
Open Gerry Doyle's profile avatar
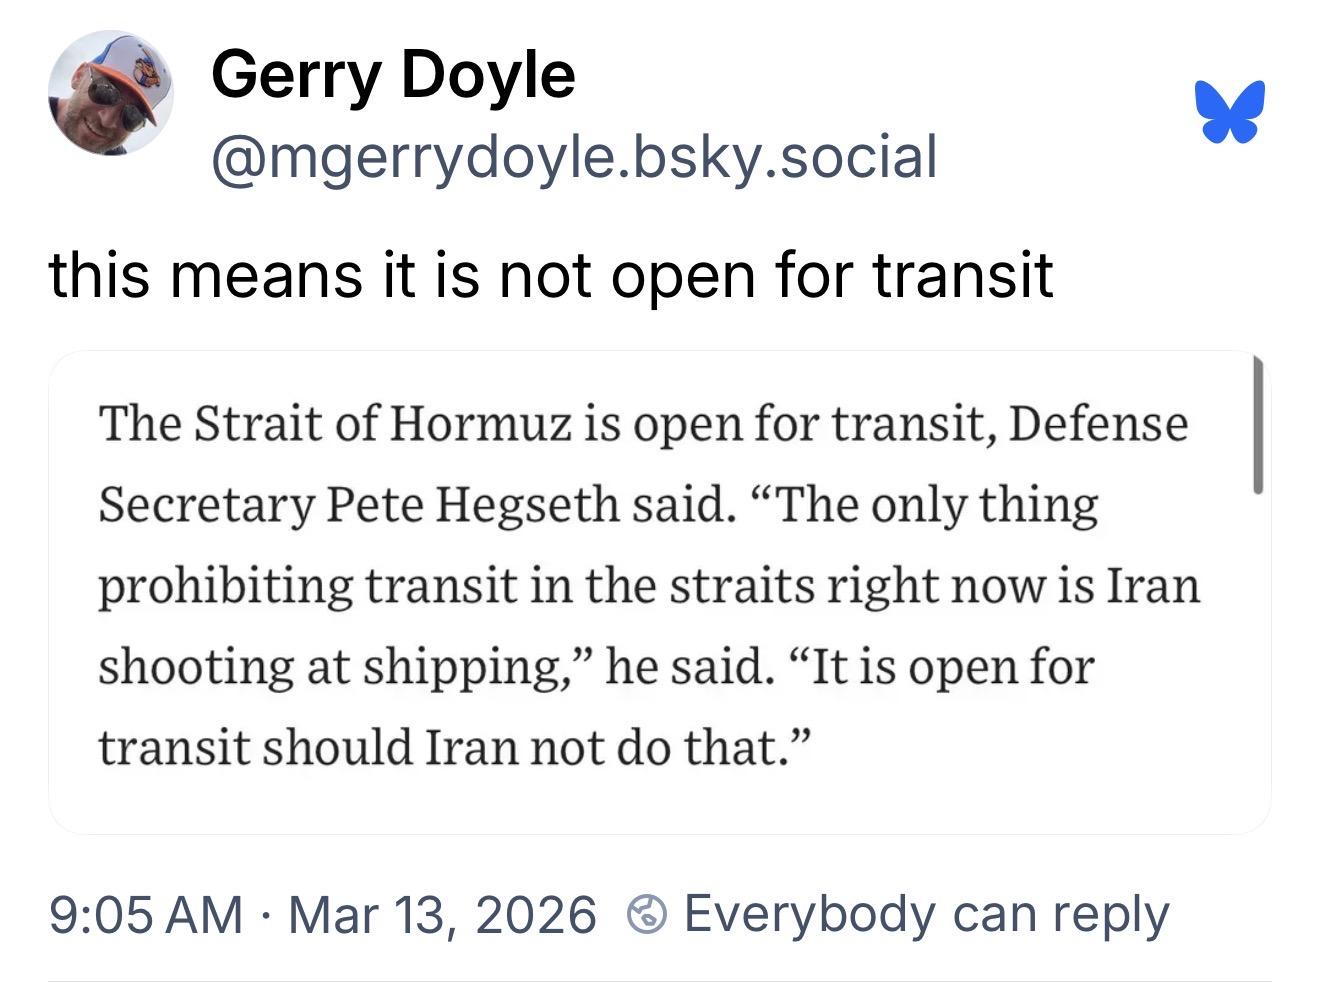[x=111, y=93]
